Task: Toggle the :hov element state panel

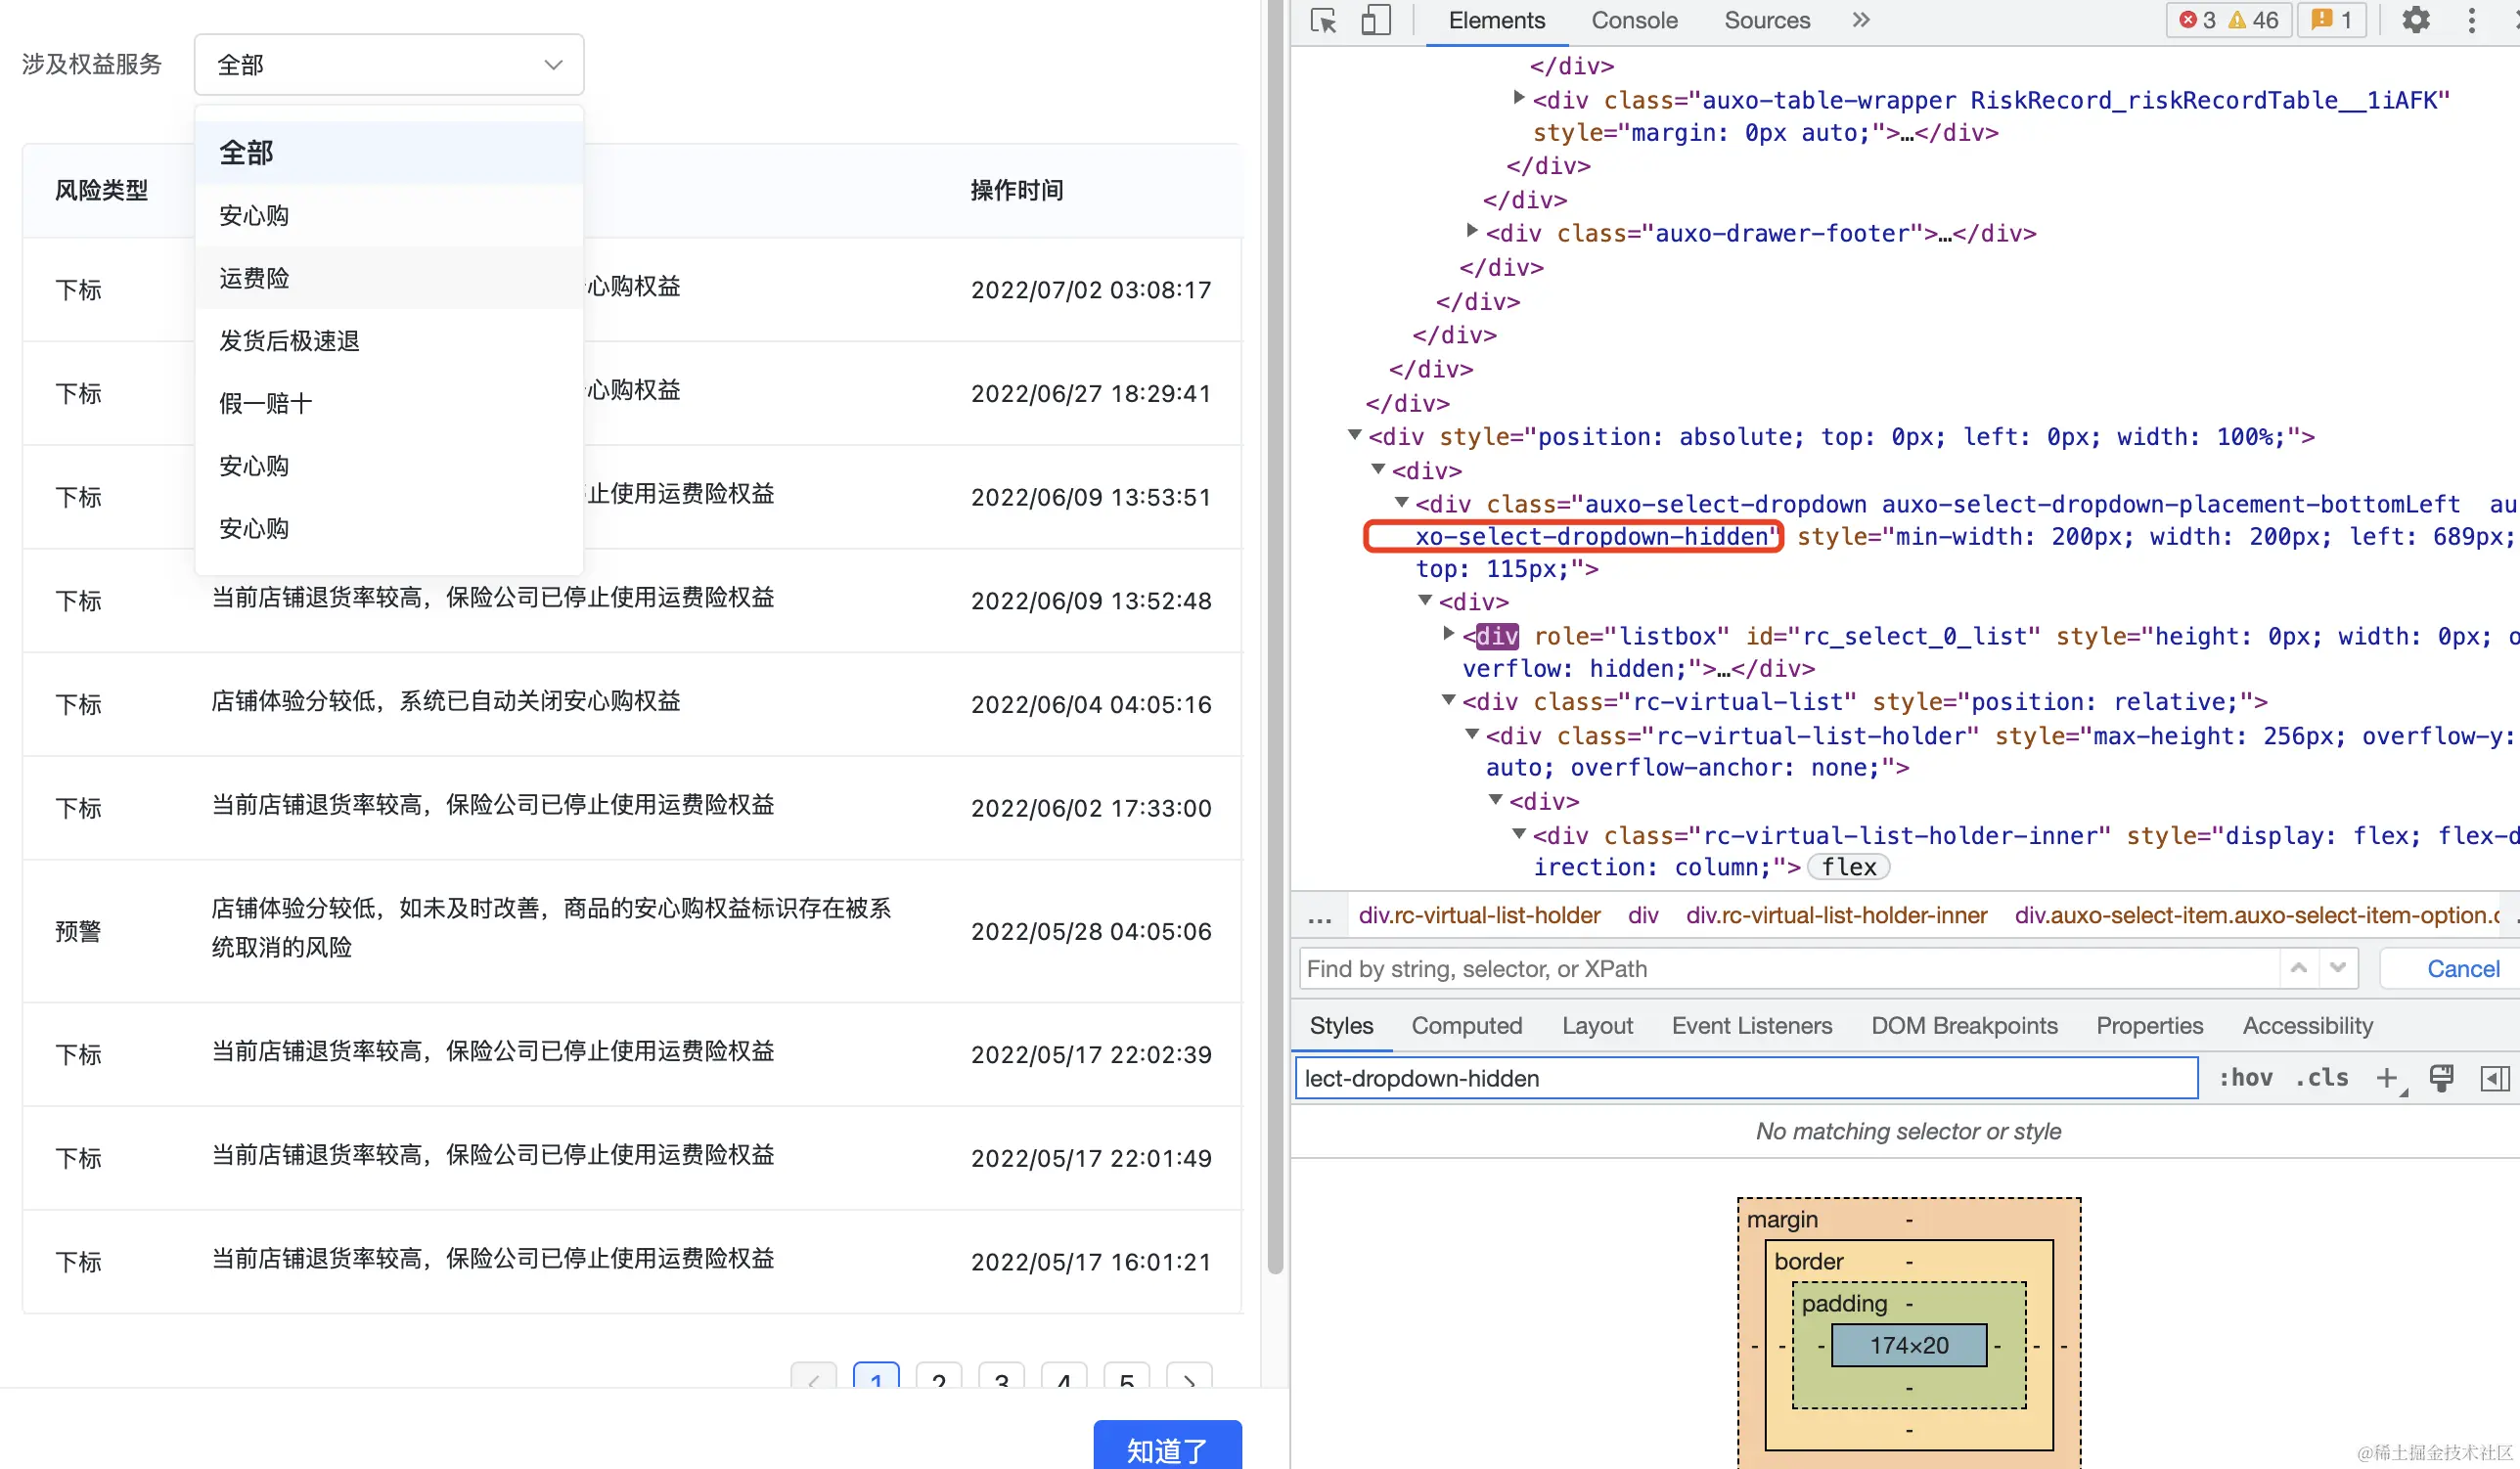Action: coord(2245,1078)
